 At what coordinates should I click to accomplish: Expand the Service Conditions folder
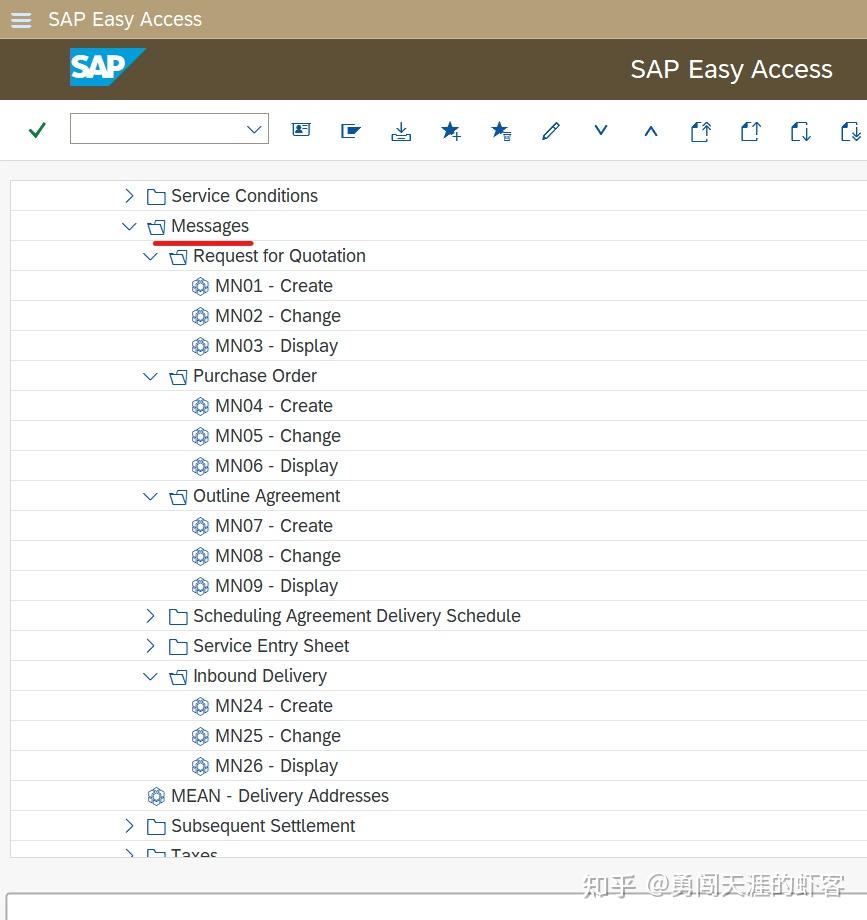pyautogui.click(x=129, y=196)
